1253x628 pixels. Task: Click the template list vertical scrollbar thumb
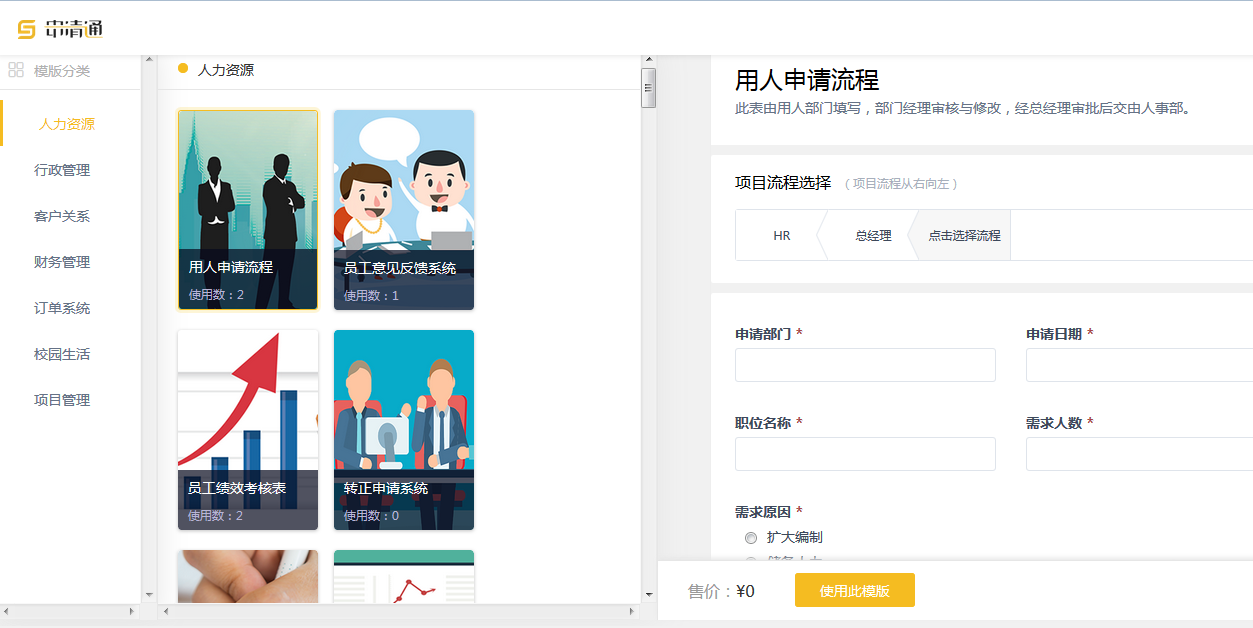(648, 88)
